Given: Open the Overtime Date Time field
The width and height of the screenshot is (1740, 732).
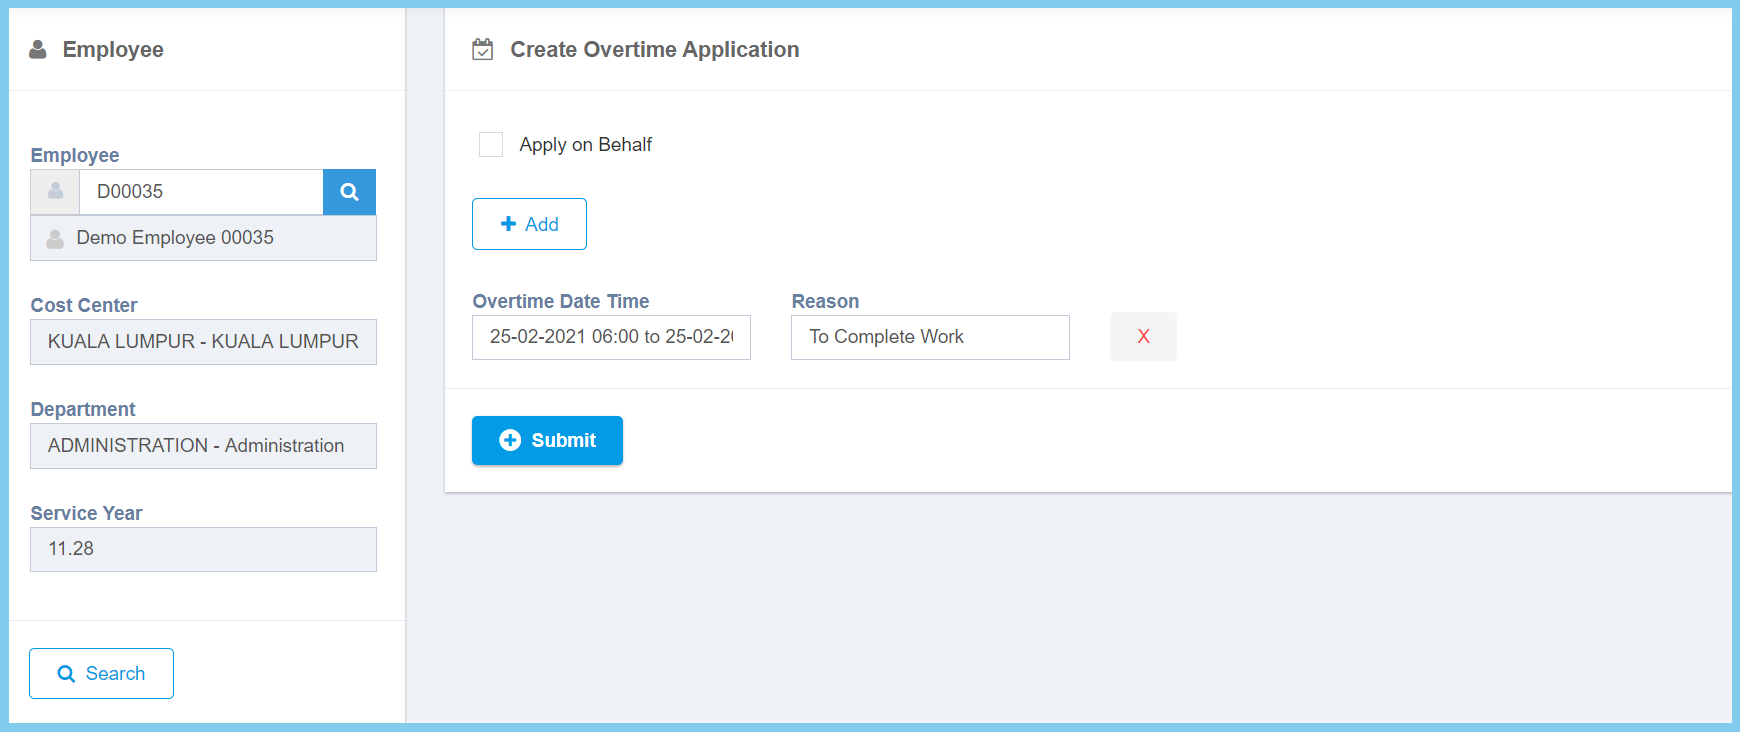Looking at the screenshot, I should (x=611, y=337).
